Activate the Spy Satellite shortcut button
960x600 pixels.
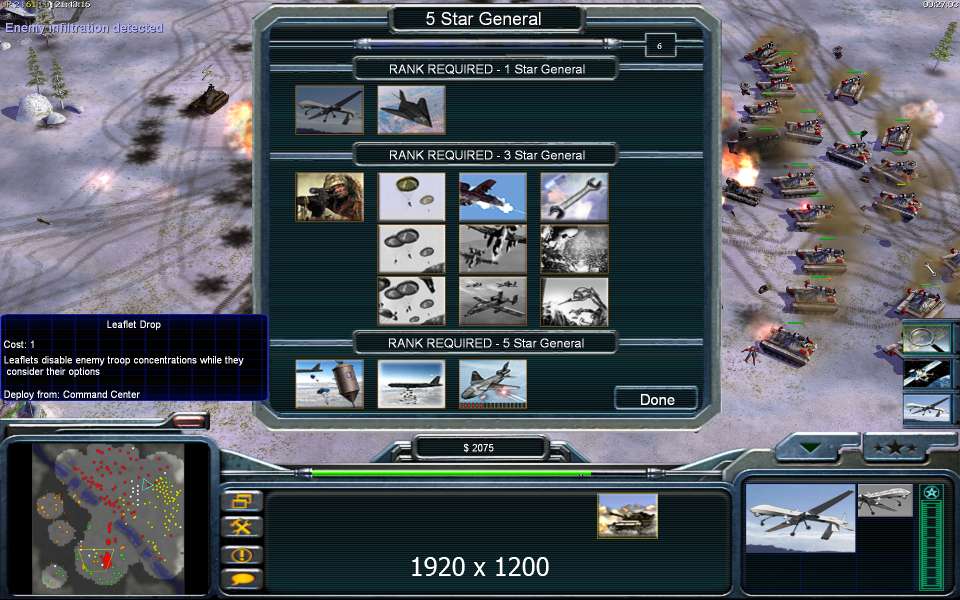926,374
